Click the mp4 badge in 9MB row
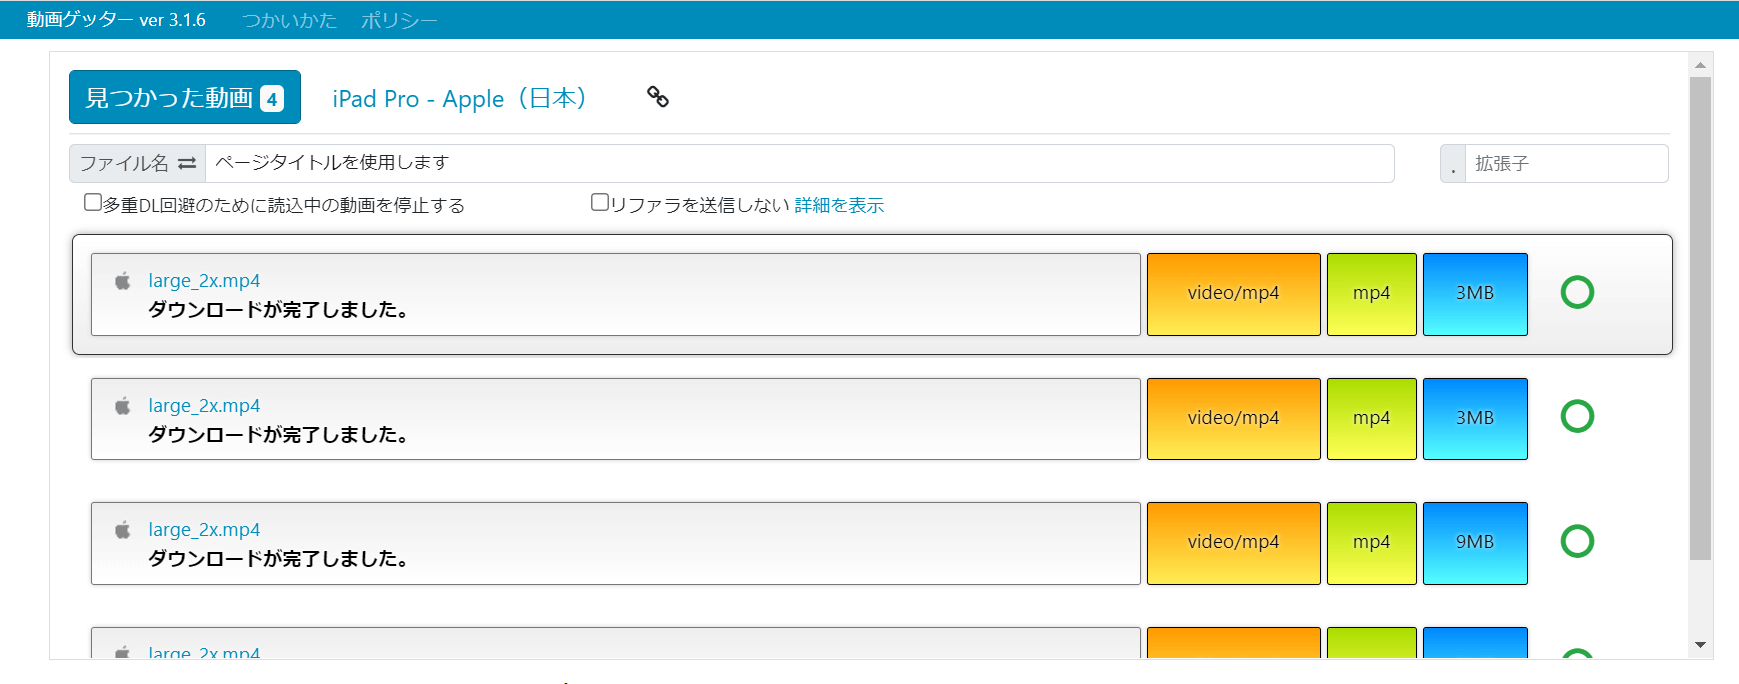 point(1371,543)
